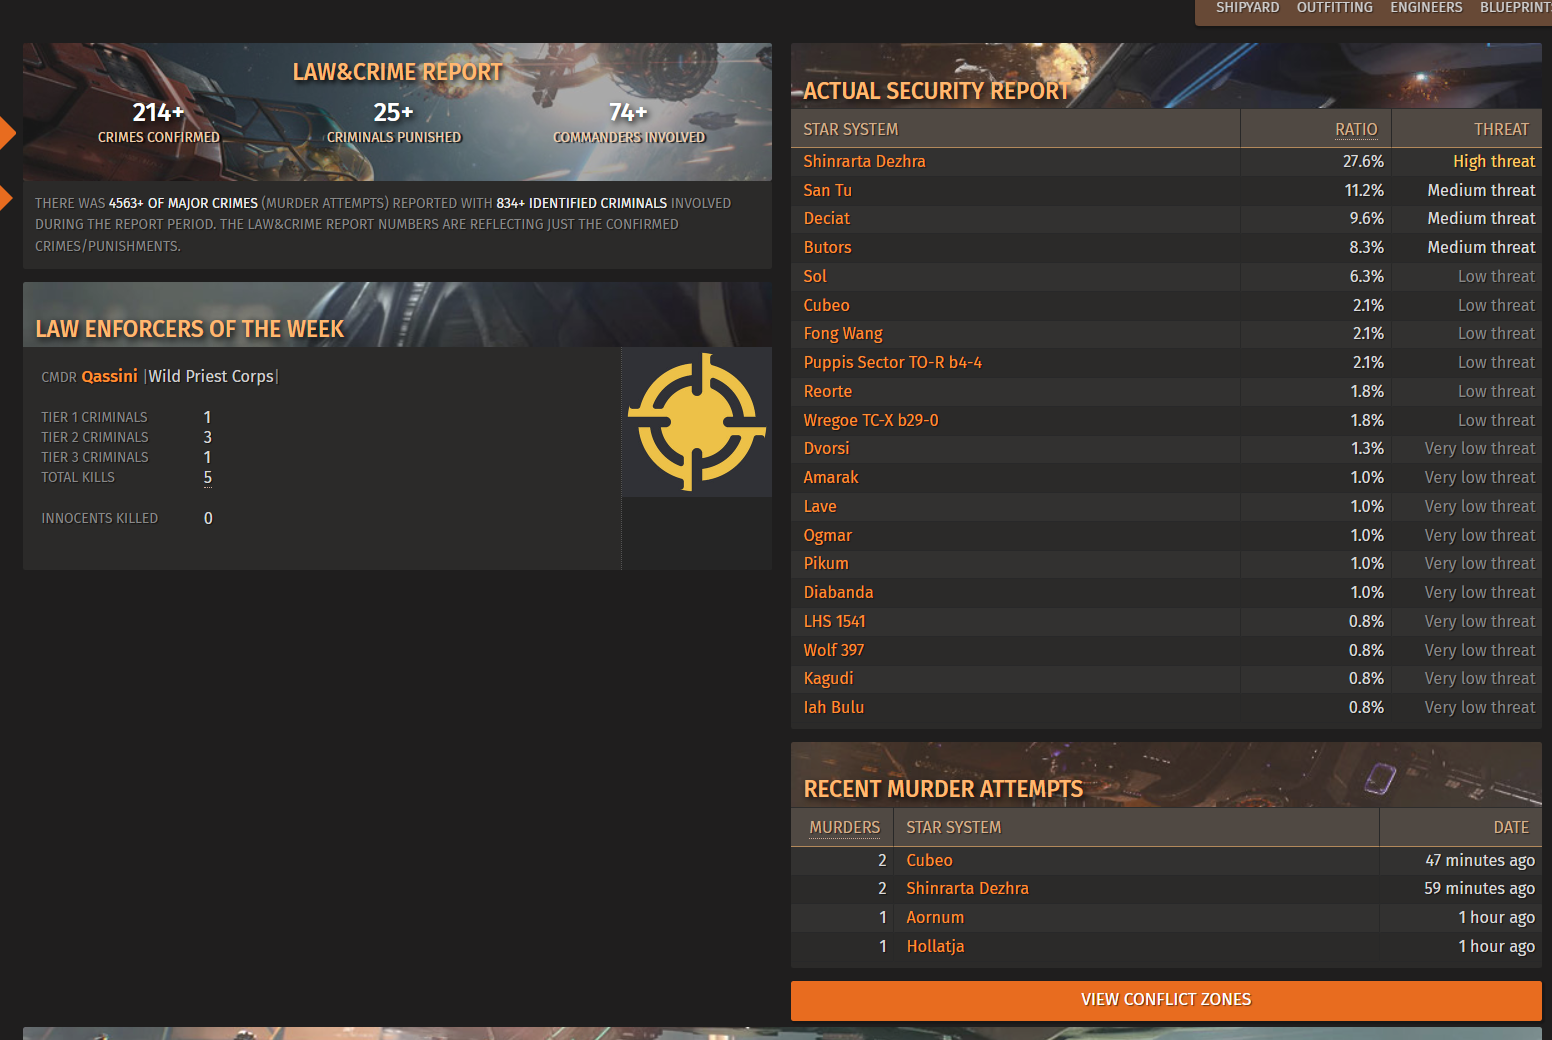Click the Law&Crime Report banner image
This screenshot has width=1552, height=1040.
(x=397, y=112)
